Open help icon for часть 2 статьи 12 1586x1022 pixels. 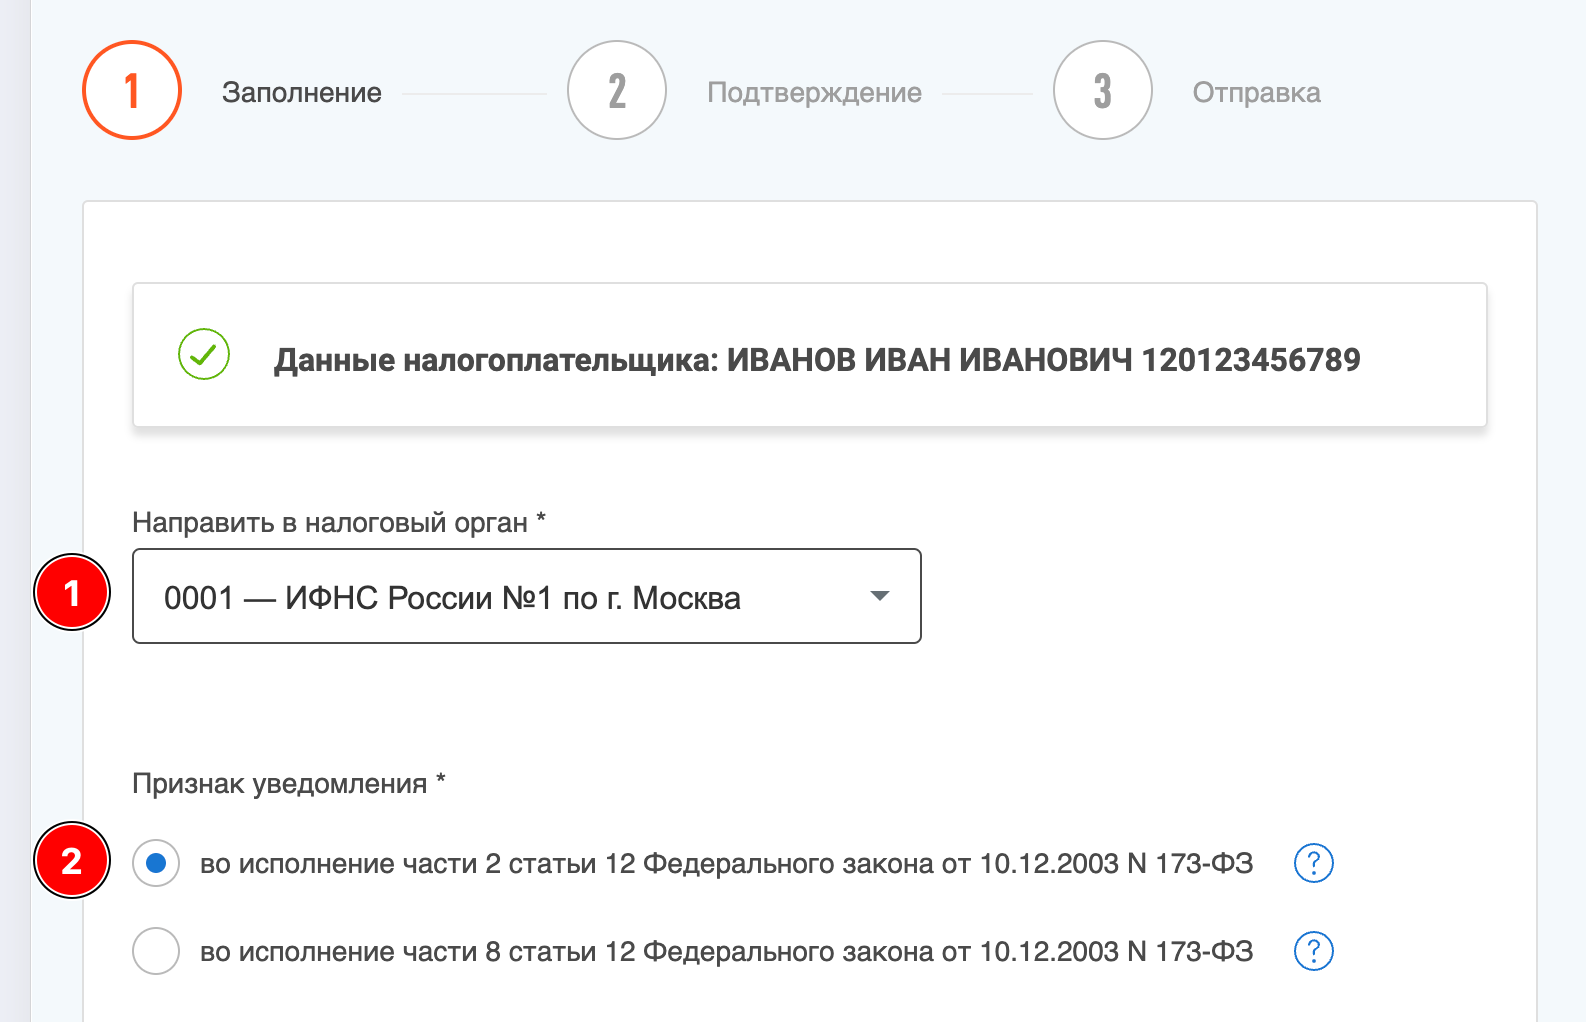(1314, 863)
